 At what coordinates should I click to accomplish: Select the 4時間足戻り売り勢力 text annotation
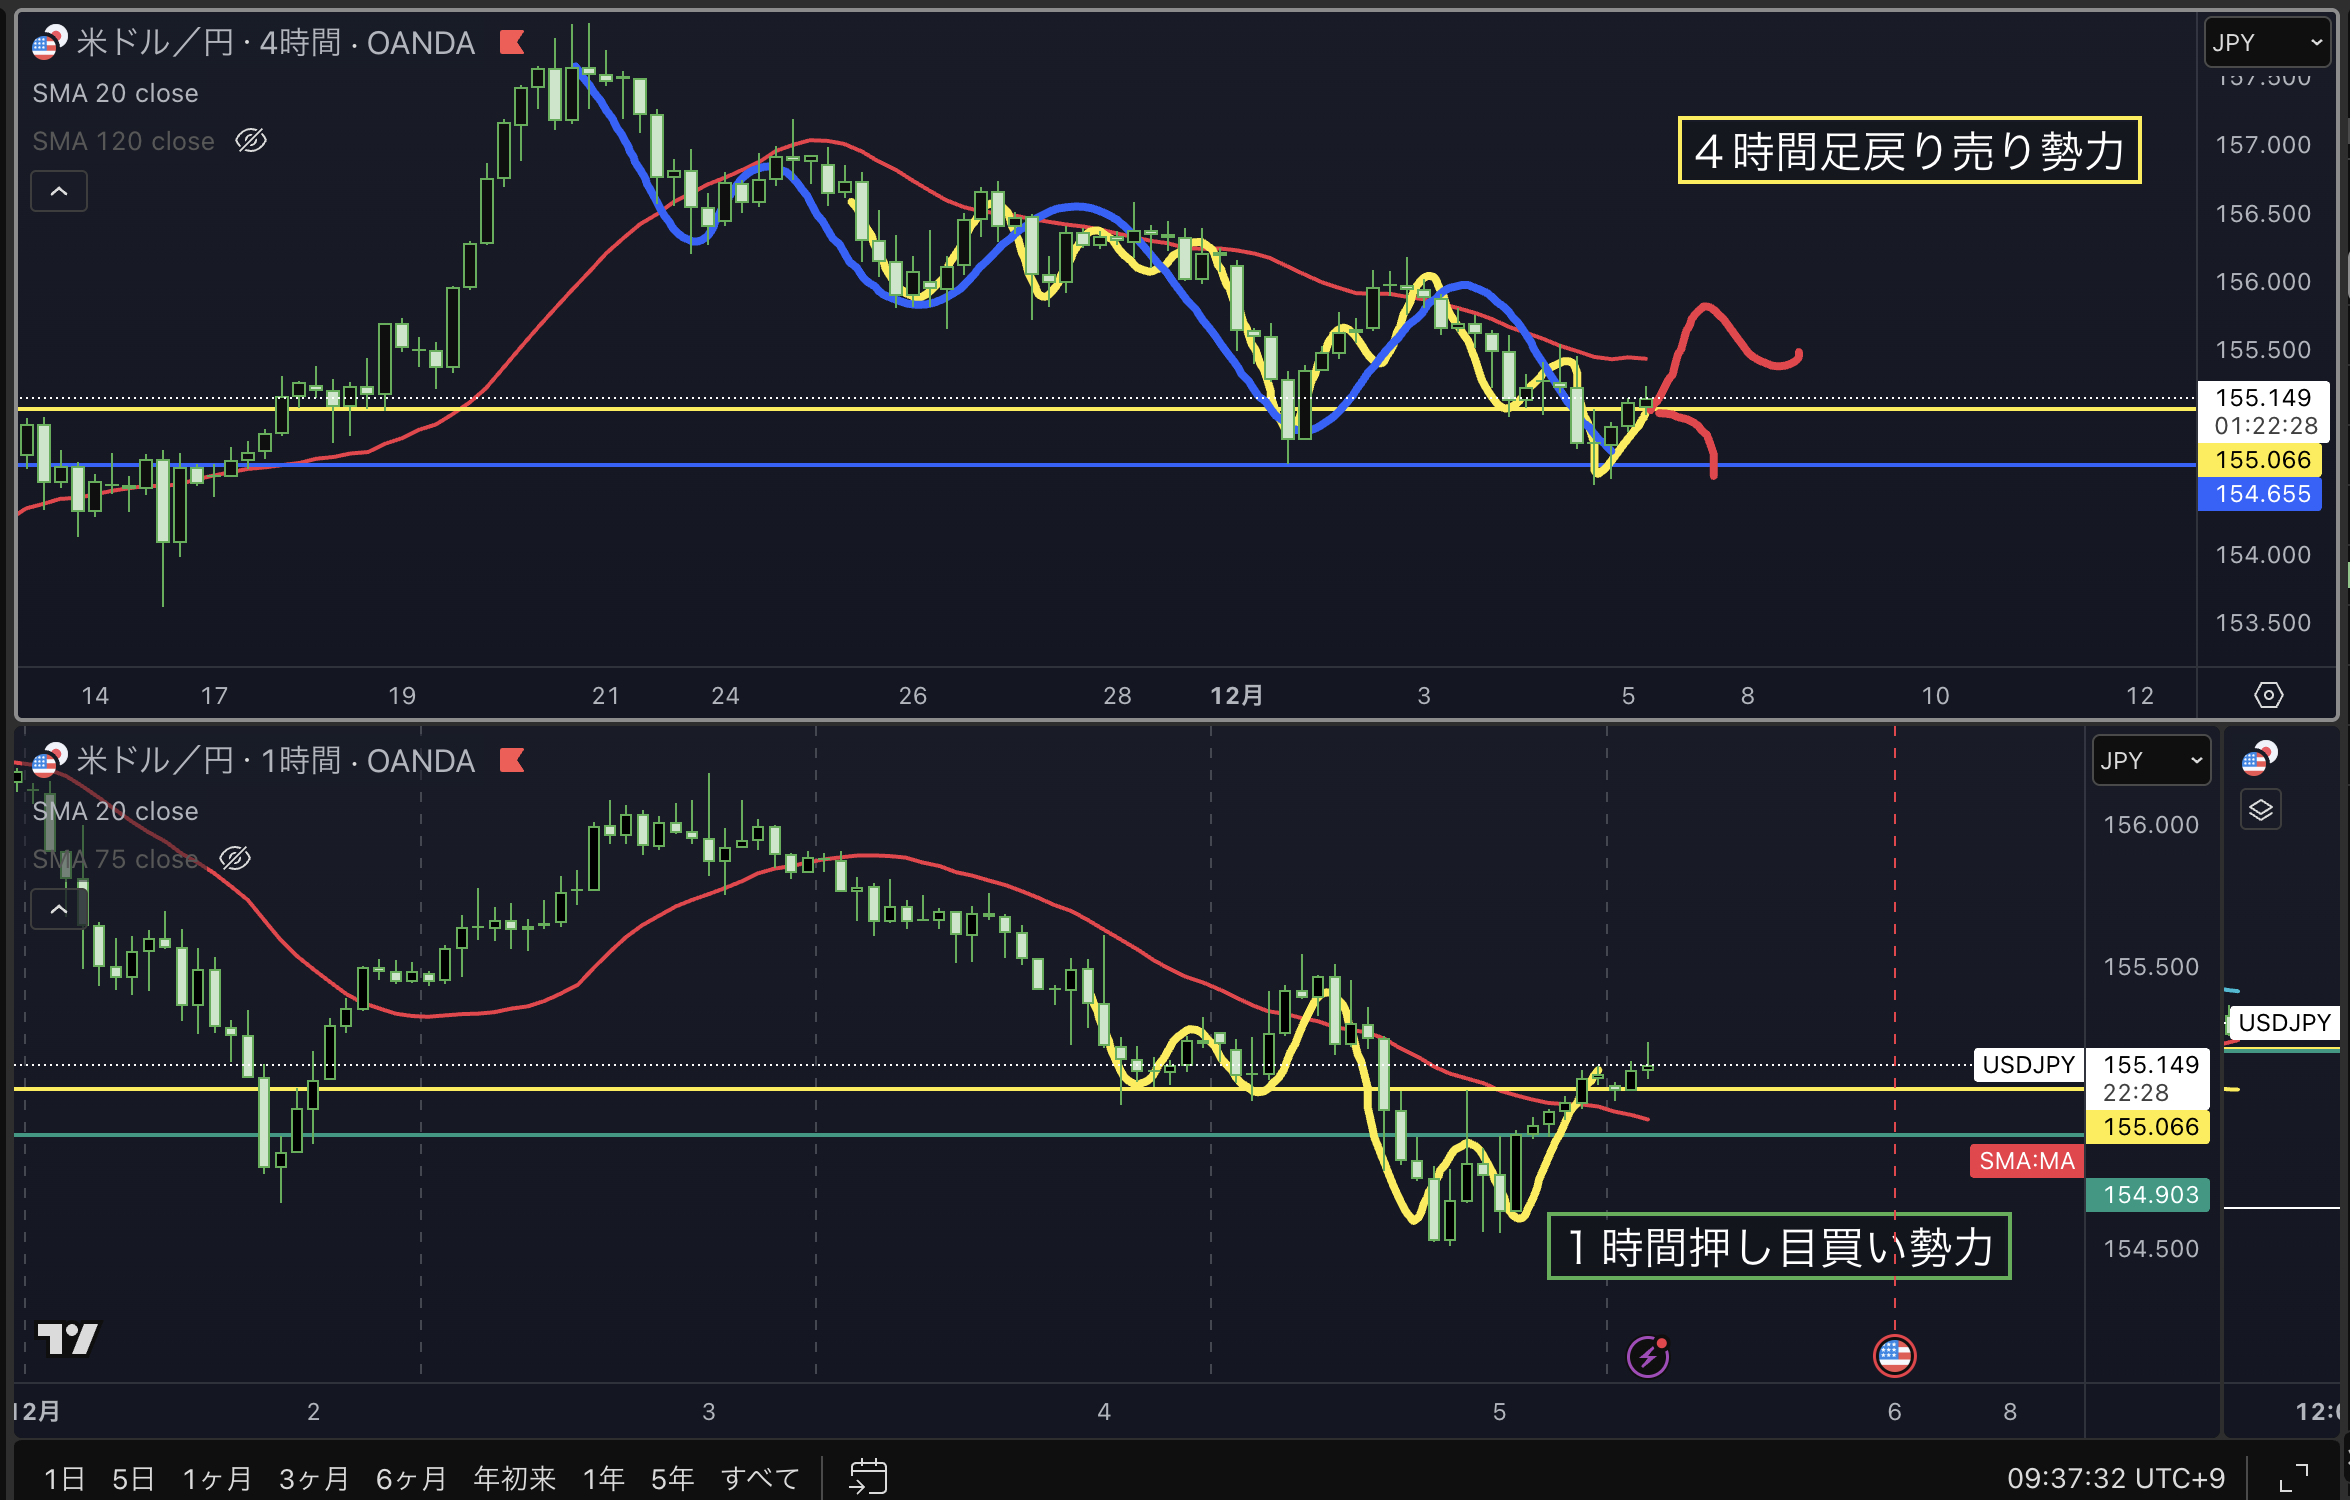[1908, 151]
